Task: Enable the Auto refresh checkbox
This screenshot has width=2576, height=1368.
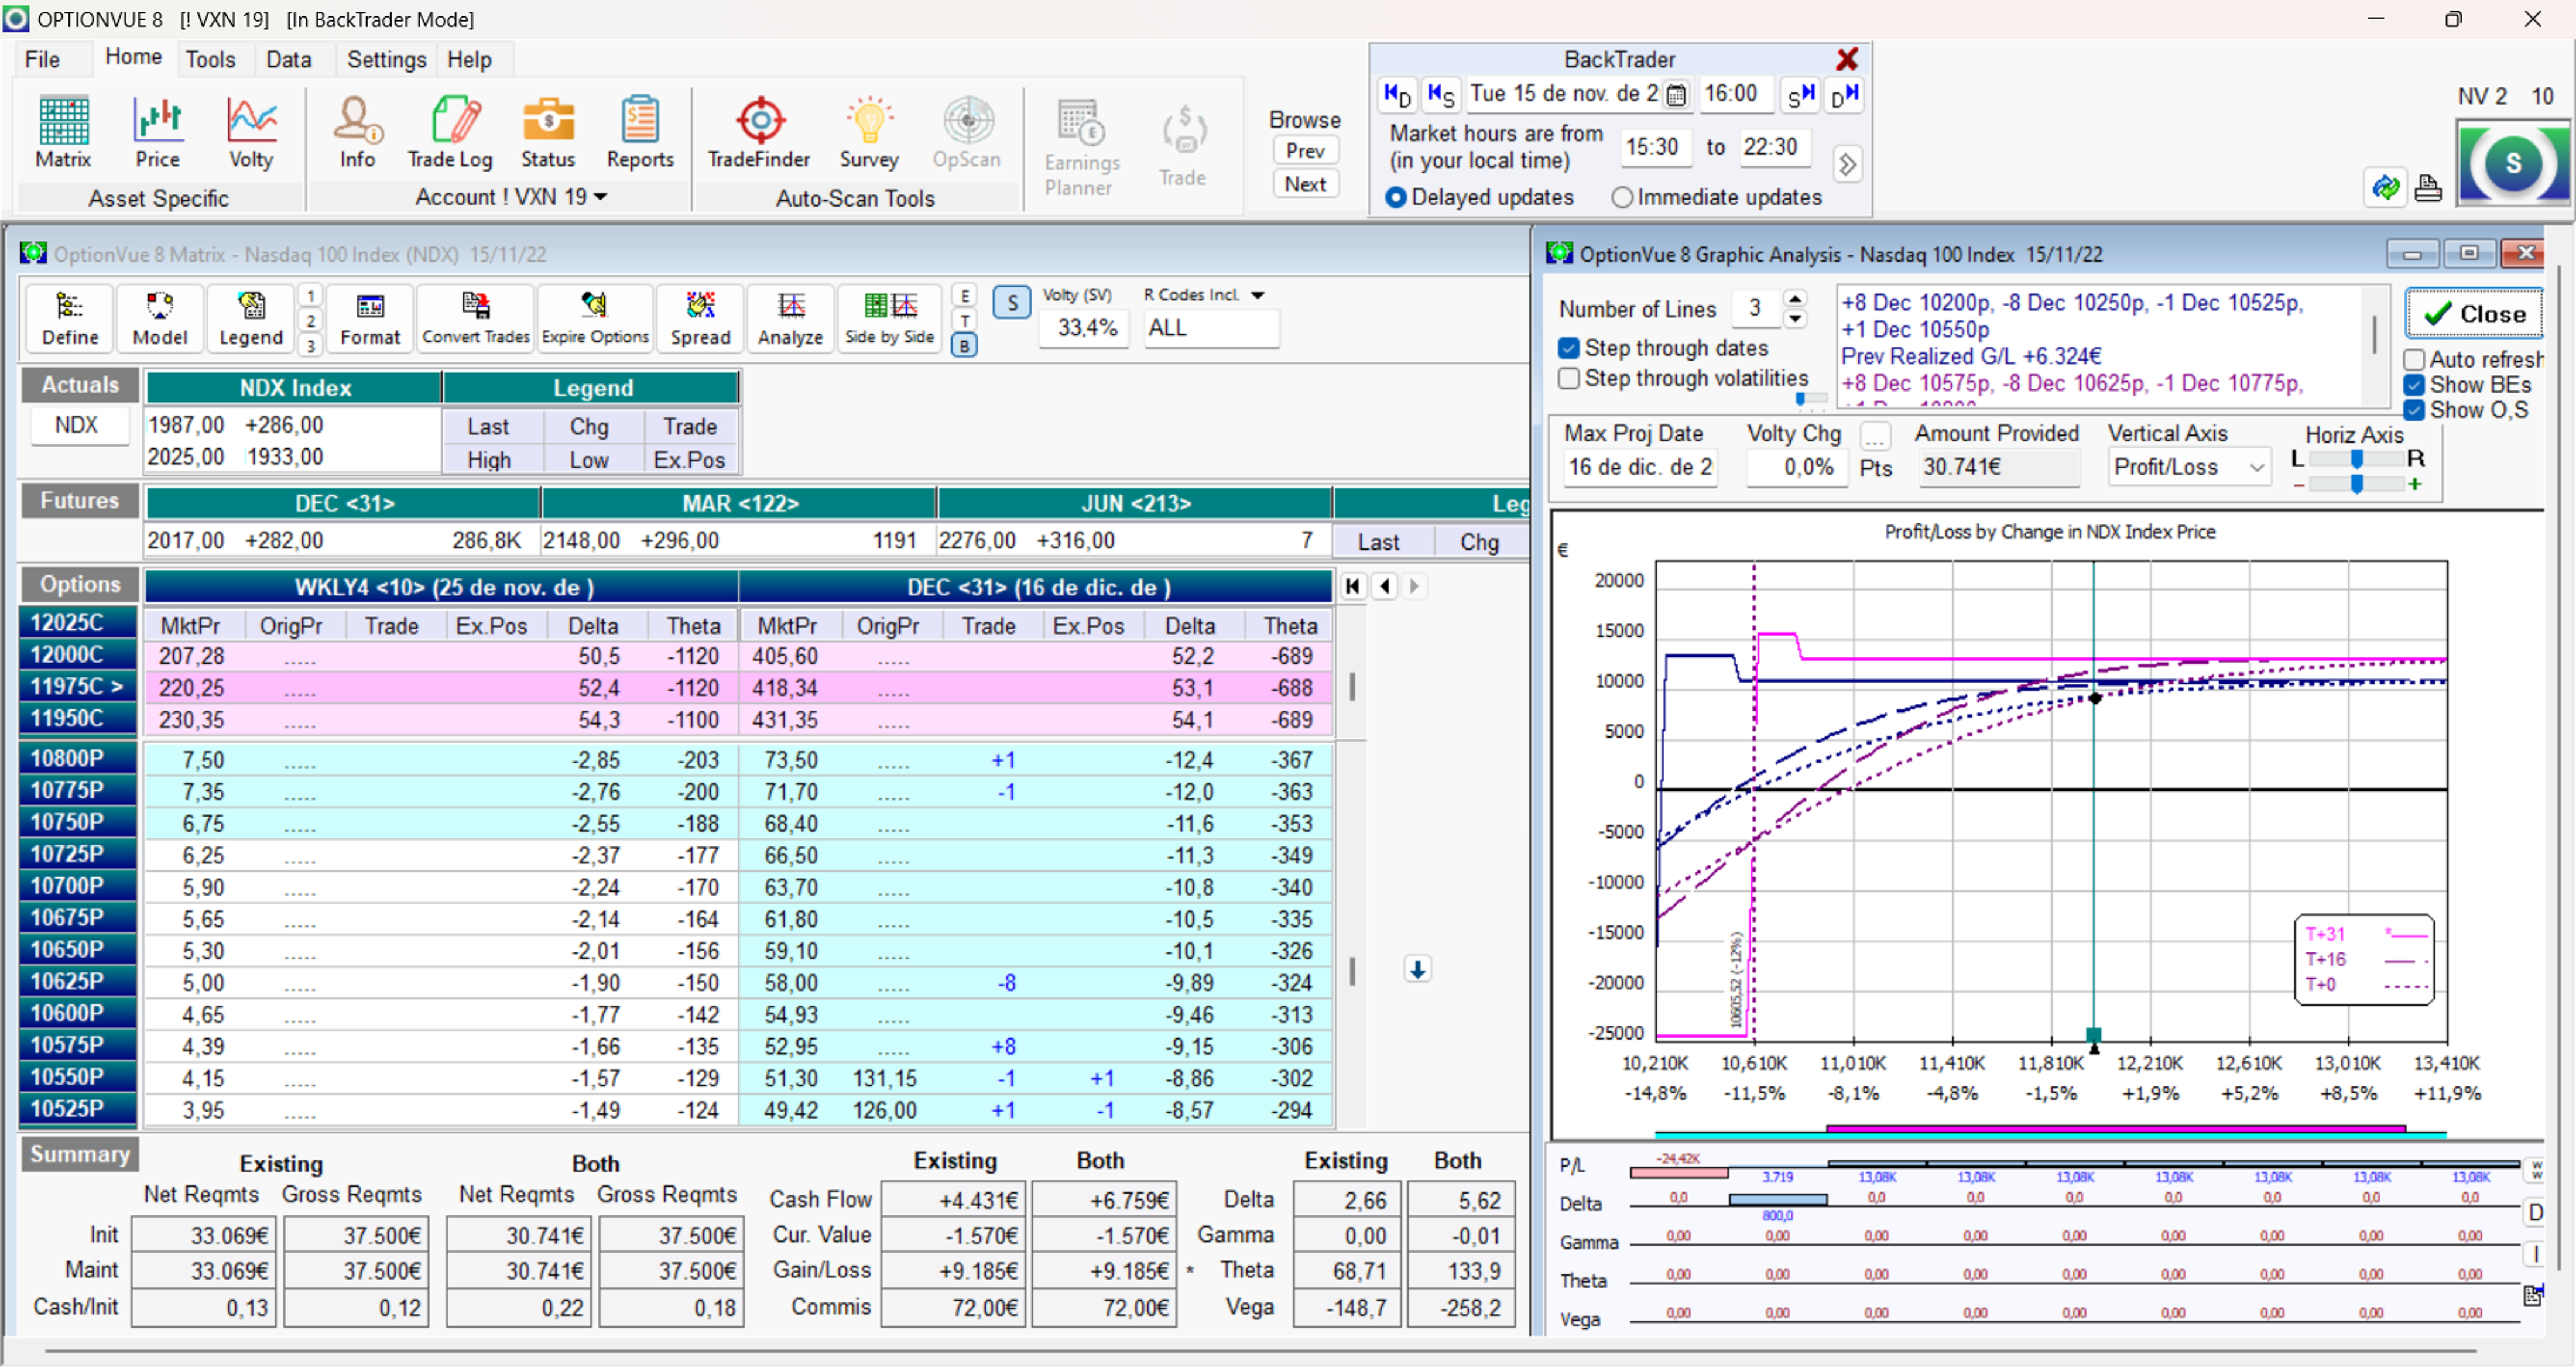Action: tap(2414, 360)
